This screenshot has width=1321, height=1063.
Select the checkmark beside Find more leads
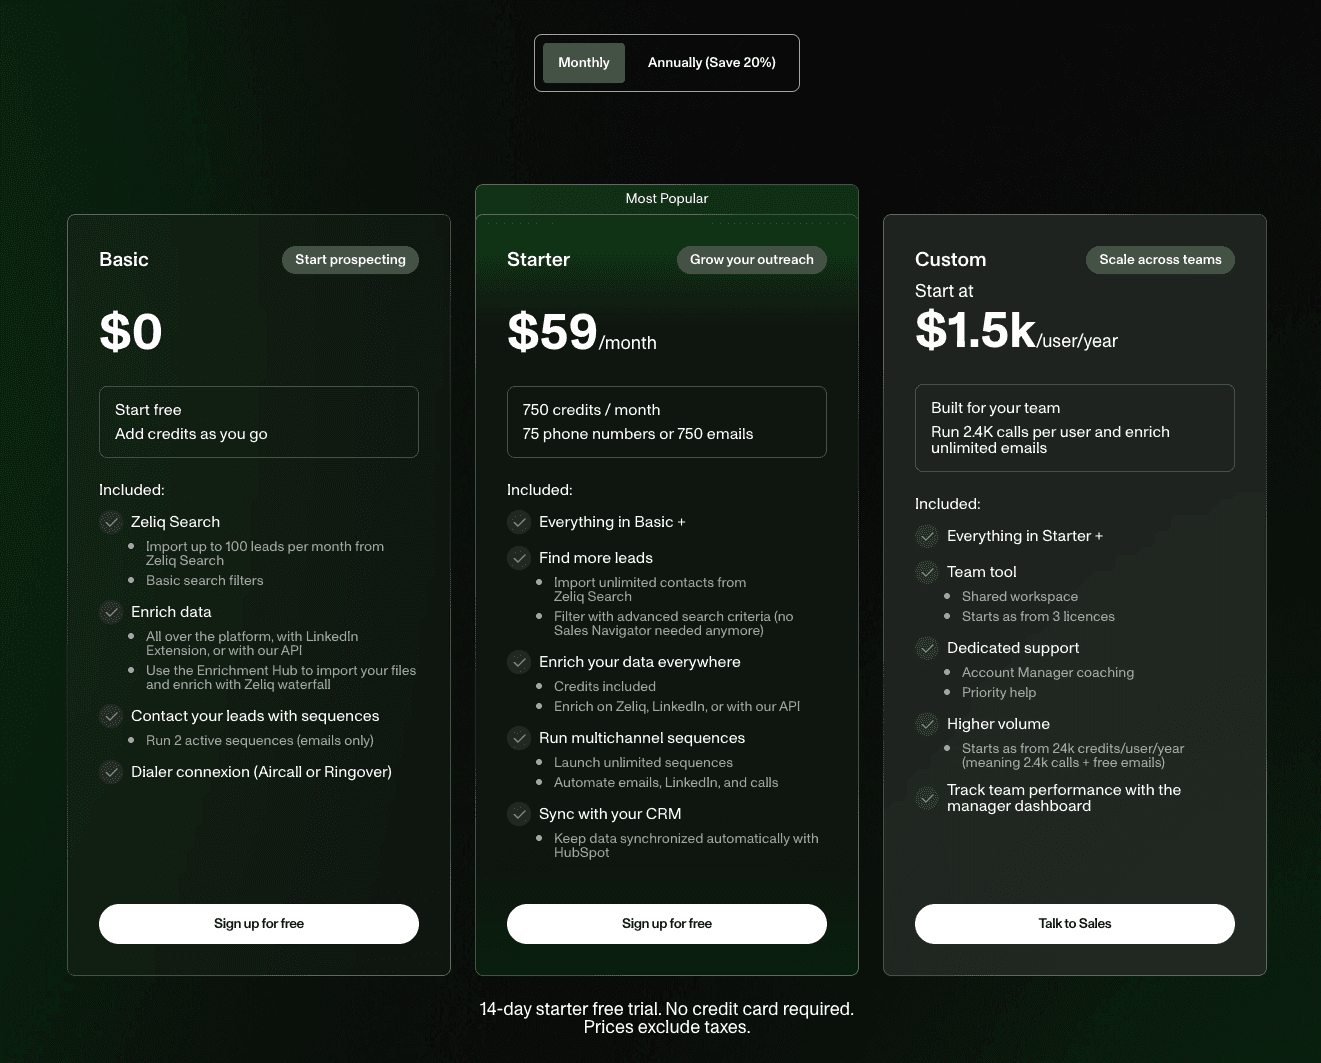click(519, 558)
